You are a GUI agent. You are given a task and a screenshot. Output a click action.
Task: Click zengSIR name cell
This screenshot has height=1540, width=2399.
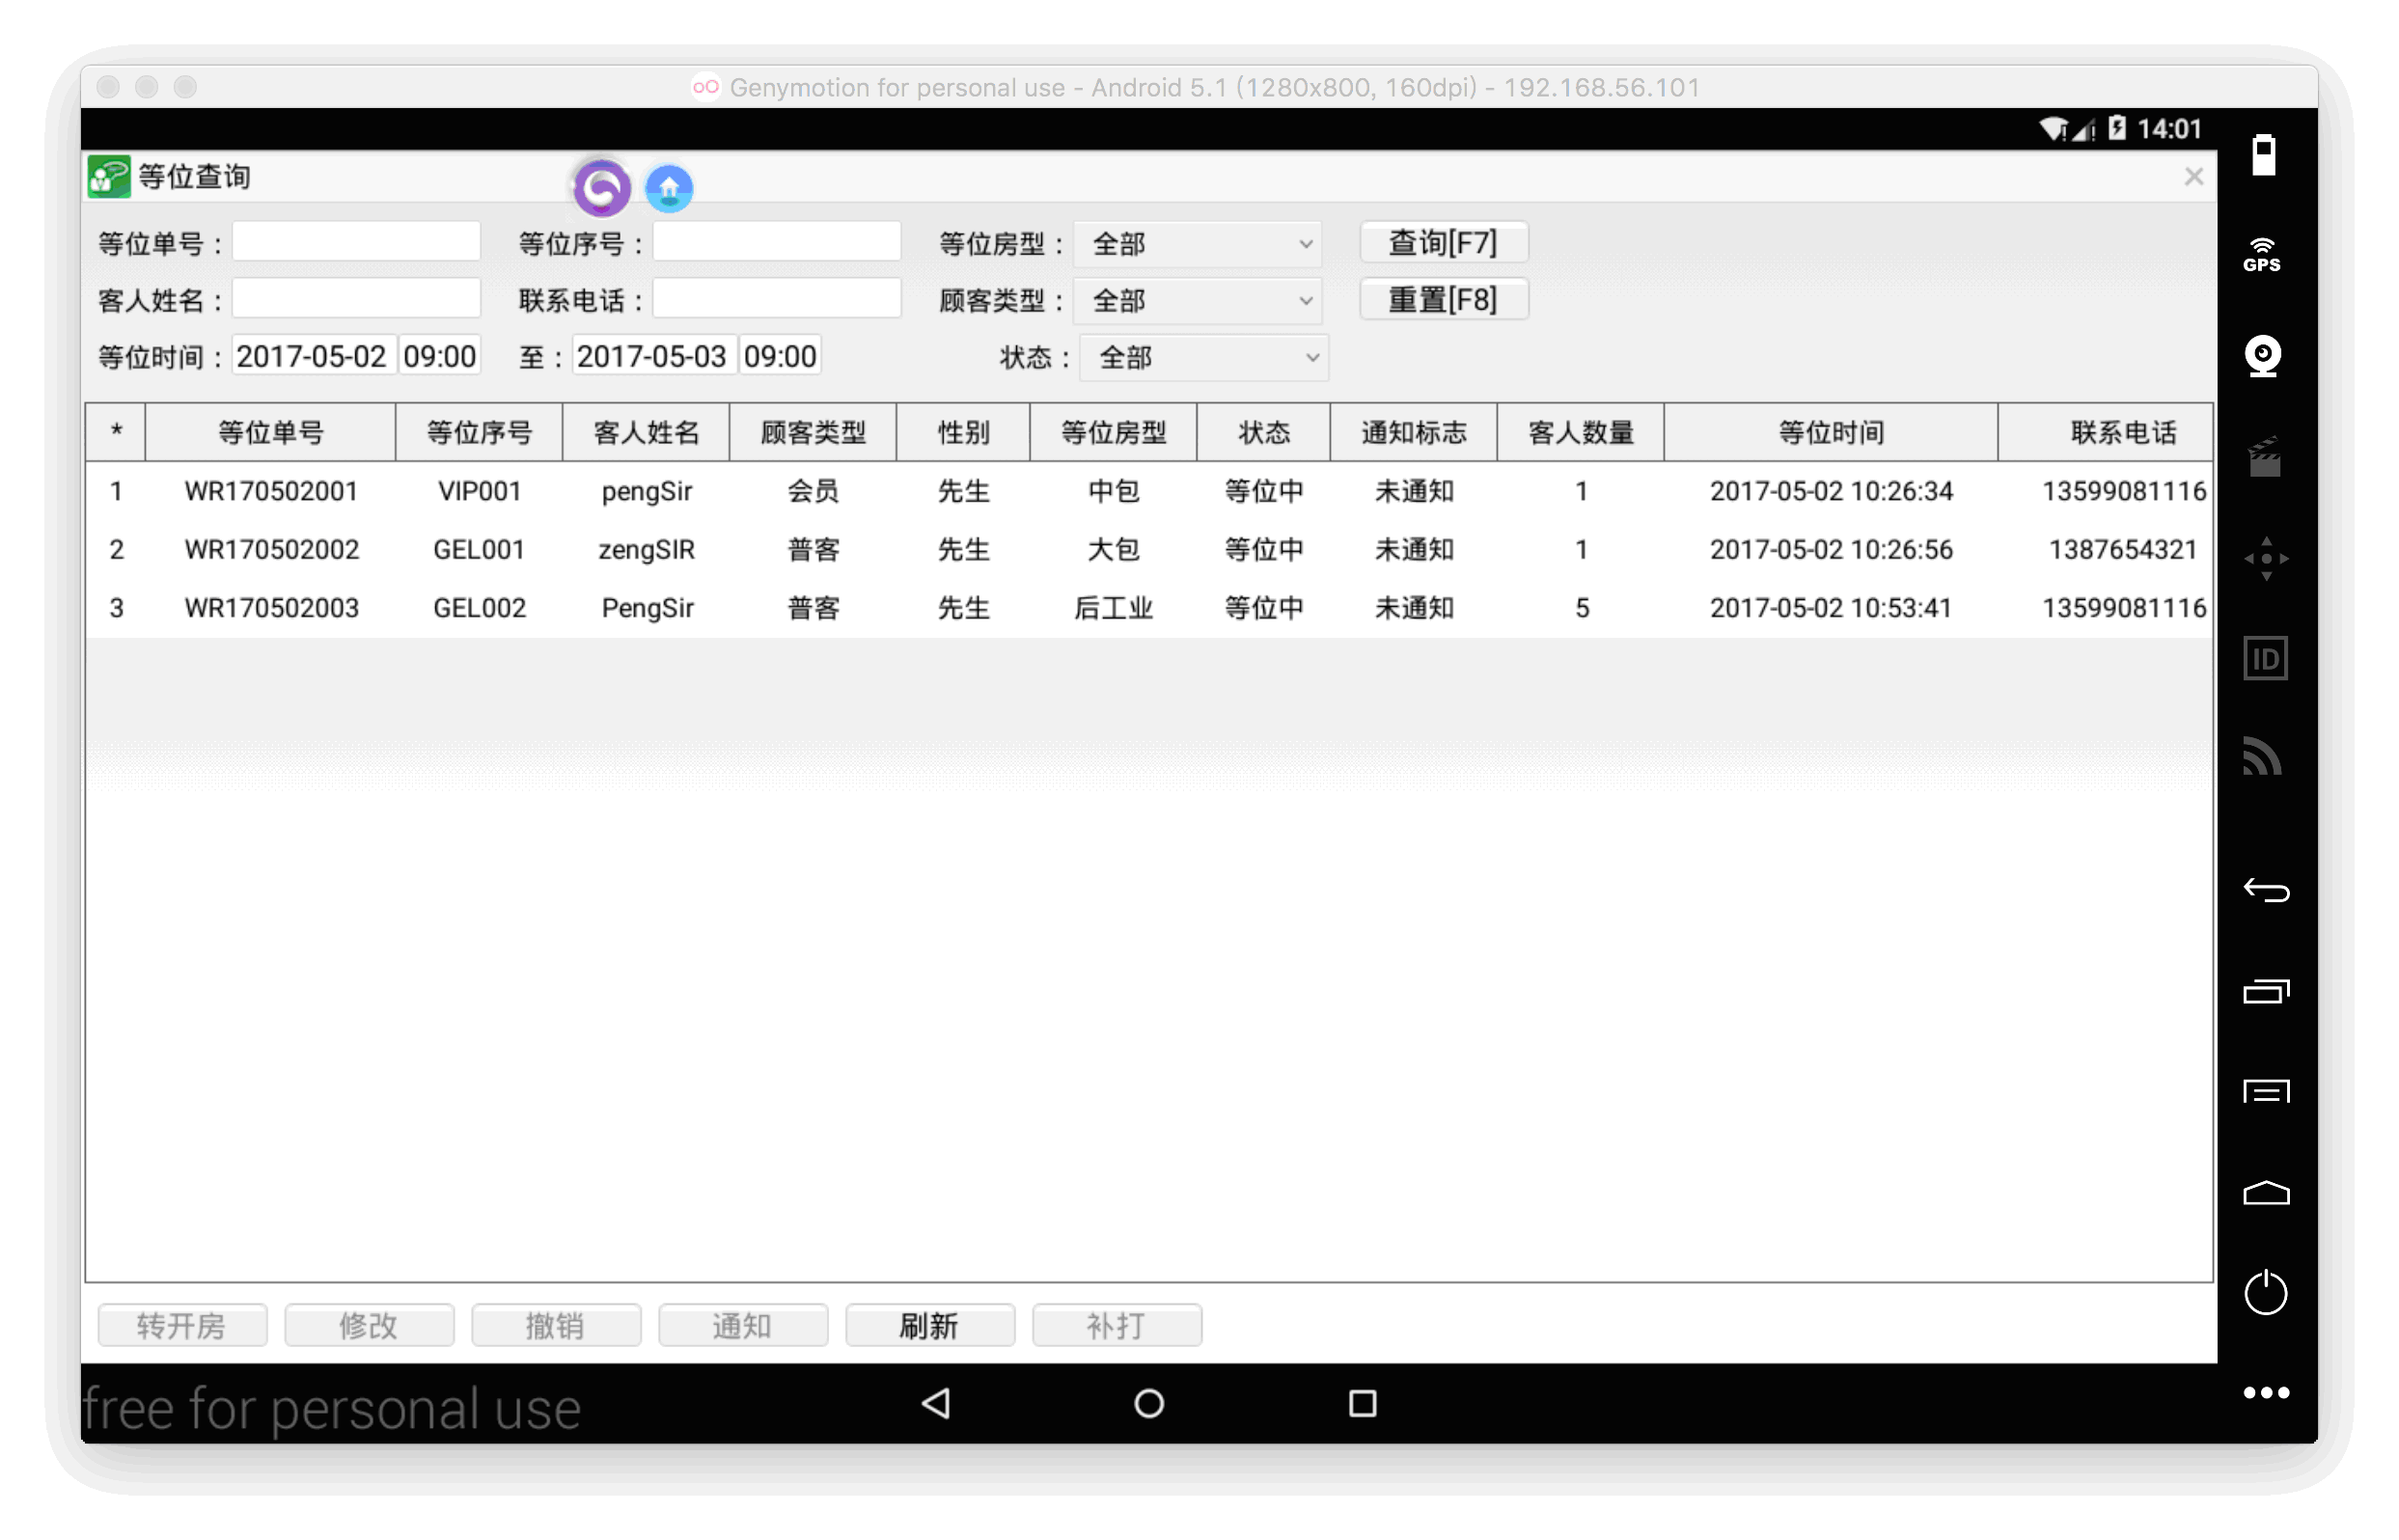tap(647, 550)
